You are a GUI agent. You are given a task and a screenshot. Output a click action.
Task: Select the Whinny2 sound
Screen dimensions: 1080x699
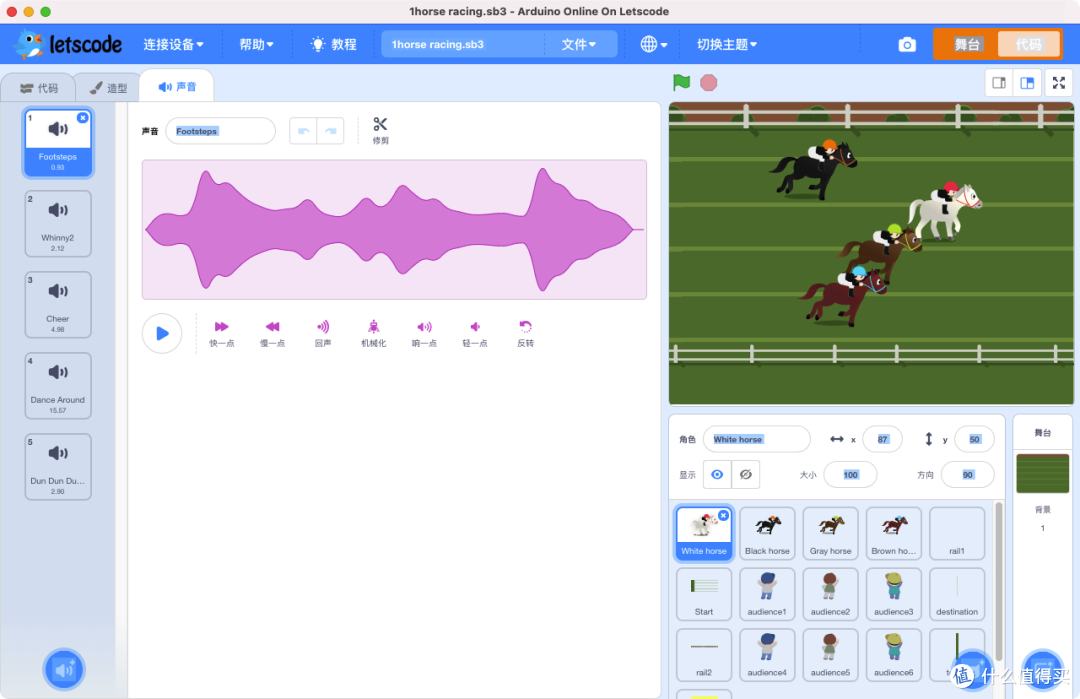(x=58, y=224)
